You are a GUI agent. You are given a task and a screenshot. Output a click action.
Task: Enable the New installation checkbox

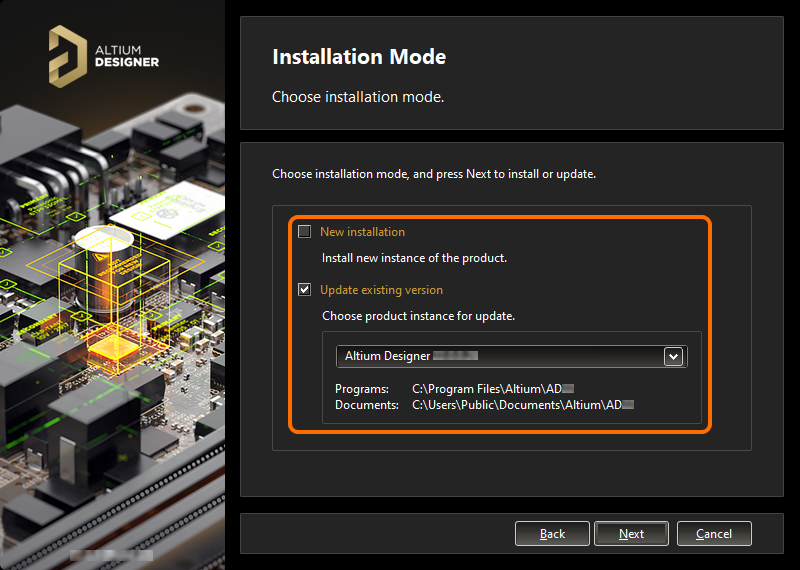305,232
